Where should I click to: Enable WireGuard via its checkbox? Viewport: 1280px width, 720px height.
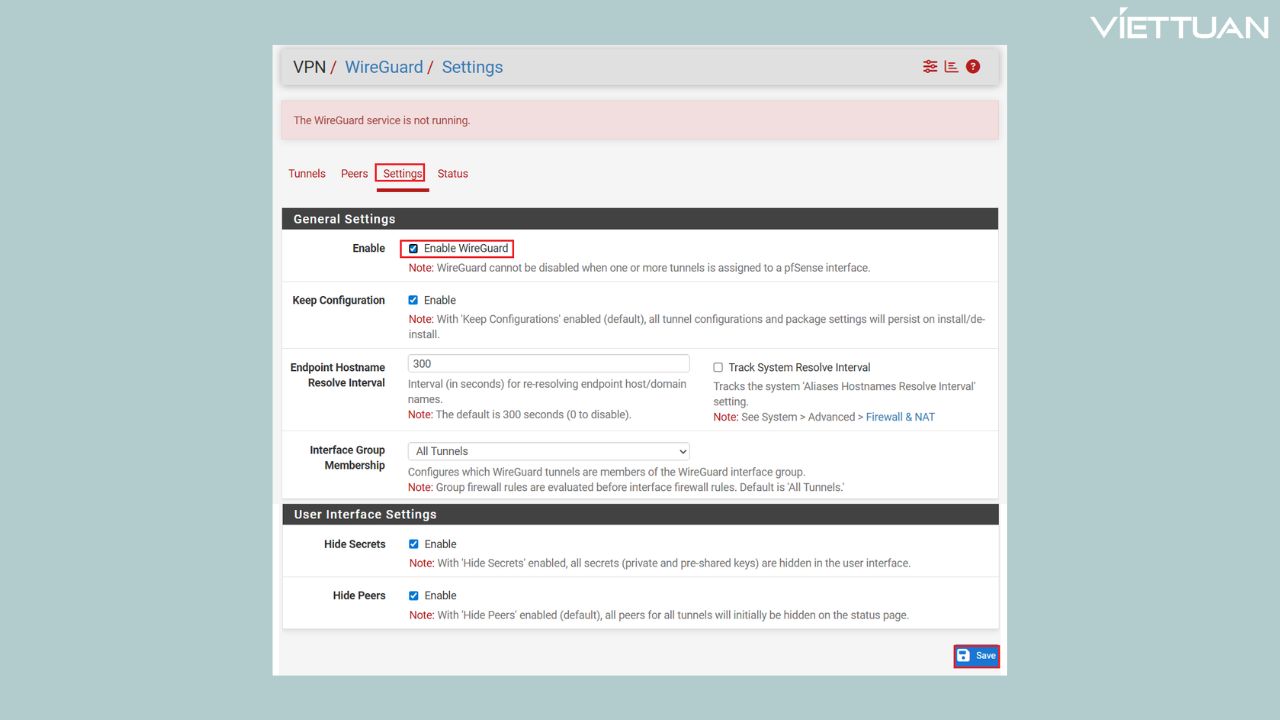pos(413,248)
